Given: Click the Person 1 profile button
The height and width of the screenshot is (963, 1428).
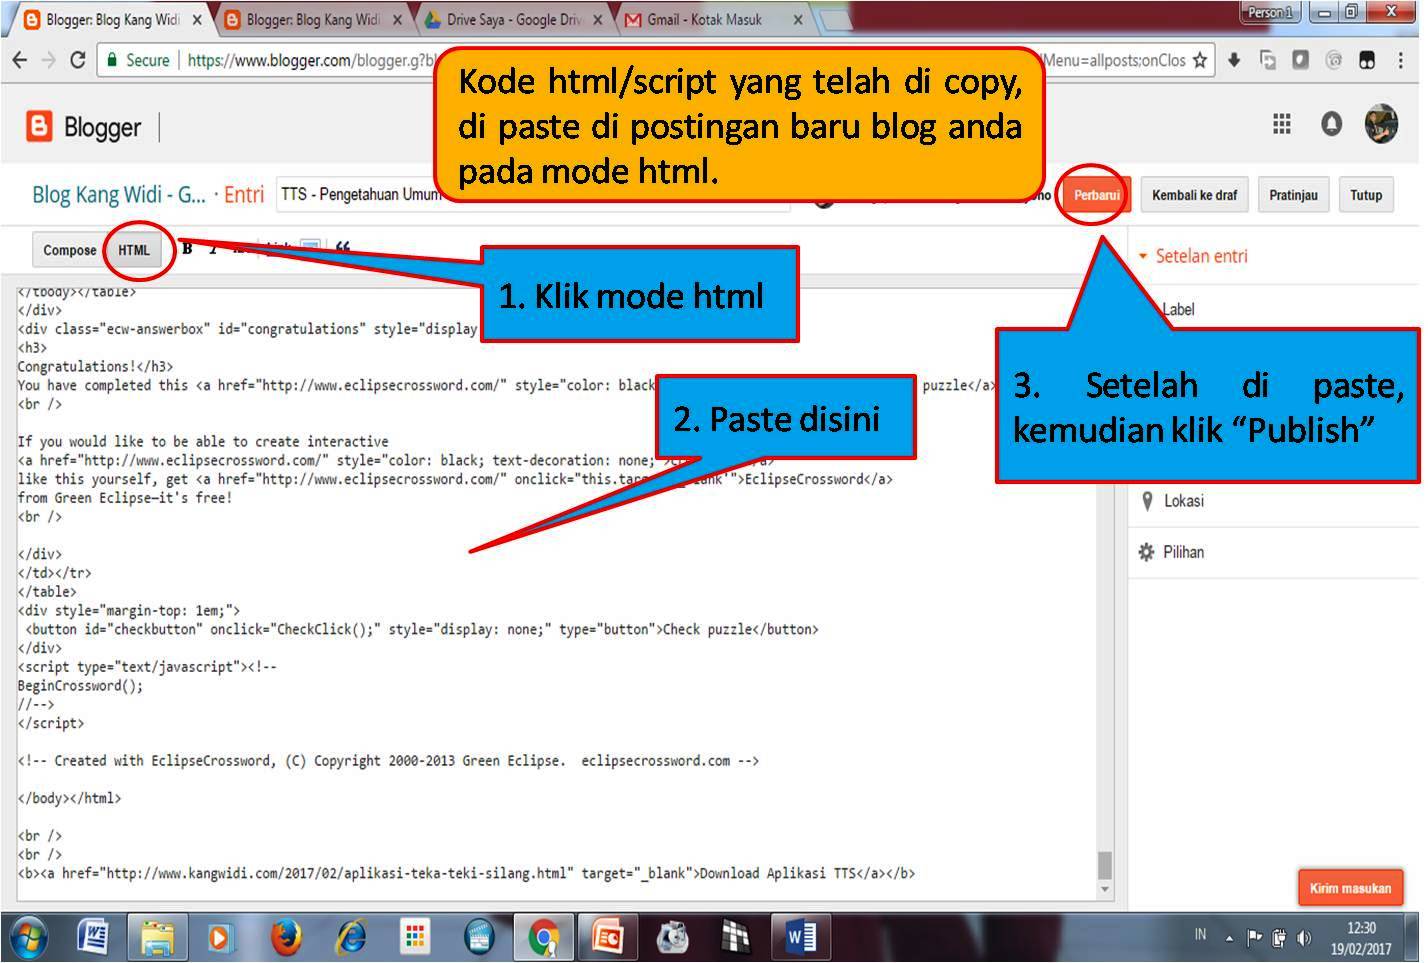Looking at the screenshot, I should pos(1269,13).
